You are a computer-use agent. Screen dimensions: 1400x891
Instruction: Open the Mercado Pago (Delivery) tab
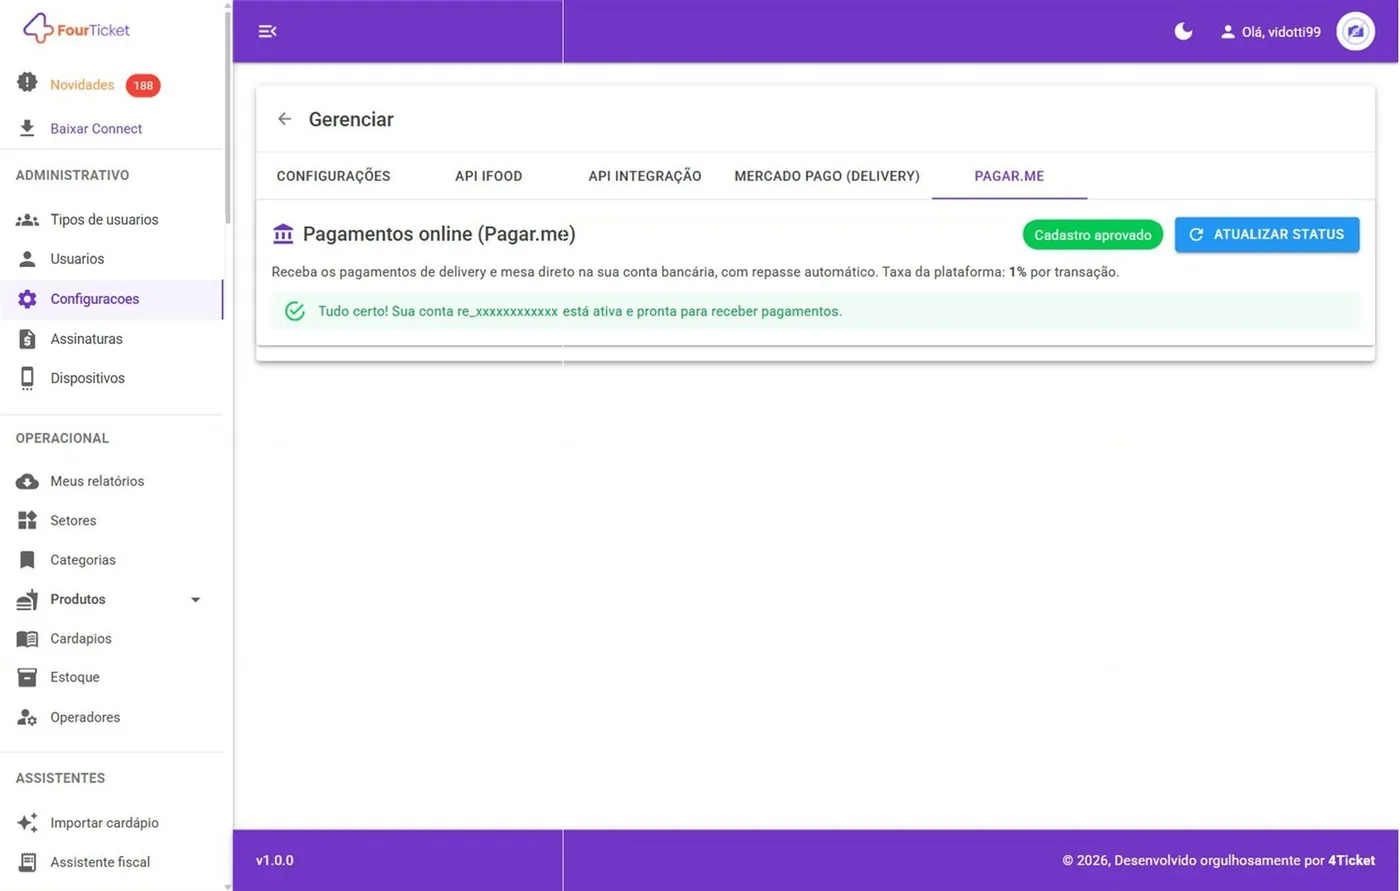827,176
